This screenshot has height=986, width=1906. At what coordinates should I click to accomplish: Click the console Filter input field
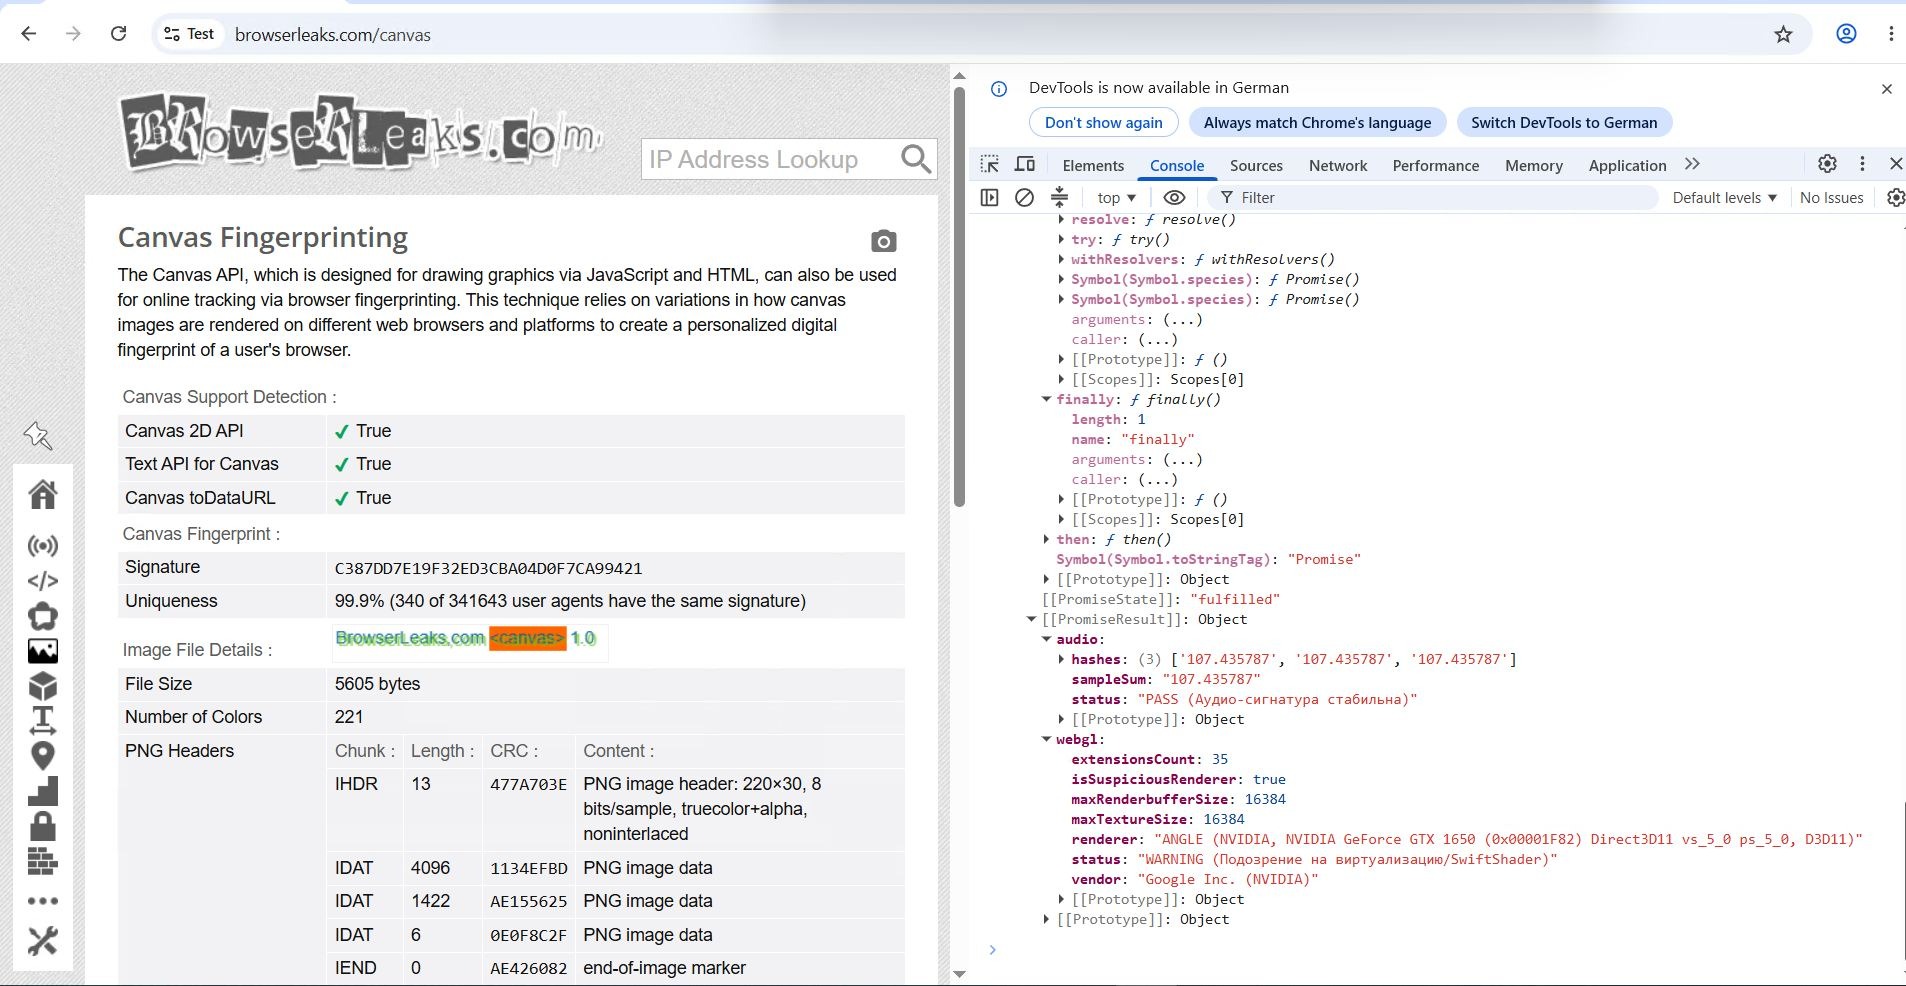click(1433, 198)
